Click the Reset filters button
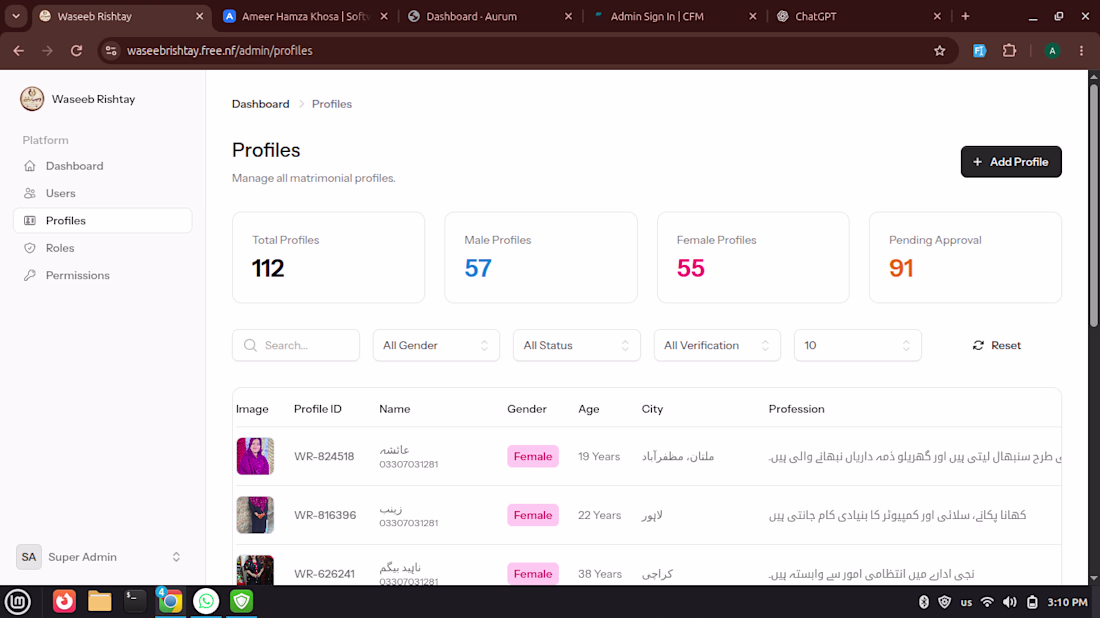The height and width of the screenshot is (618, 1100). click(997, 345)
